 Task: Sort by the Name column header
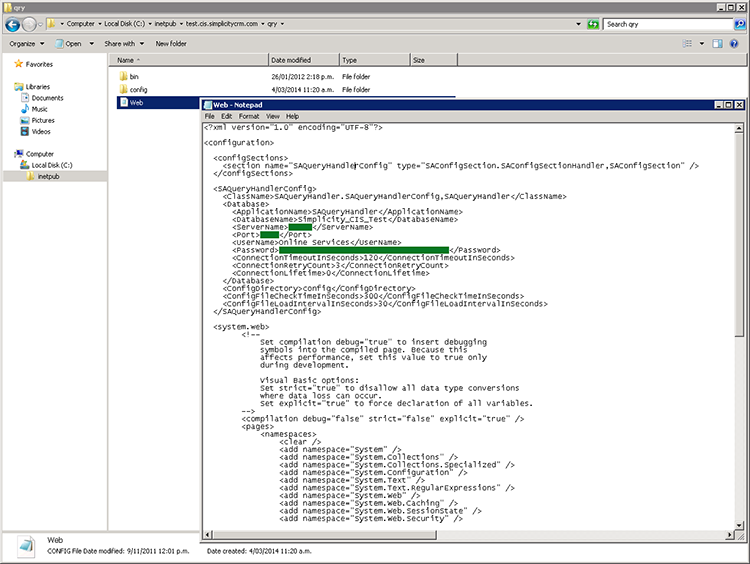188,60
